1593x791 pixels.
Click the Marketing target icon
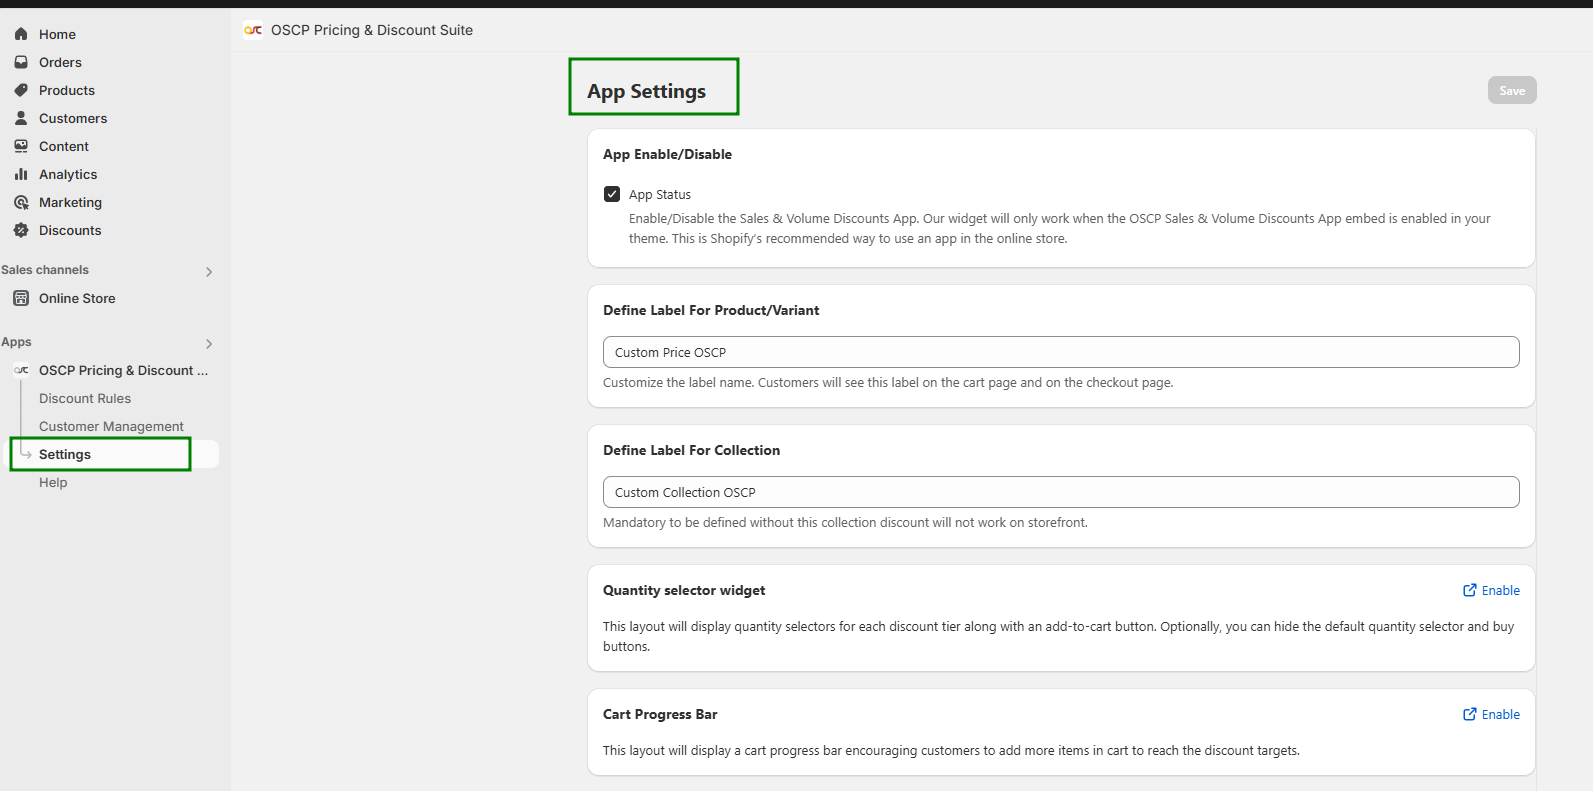click(21, 202)
